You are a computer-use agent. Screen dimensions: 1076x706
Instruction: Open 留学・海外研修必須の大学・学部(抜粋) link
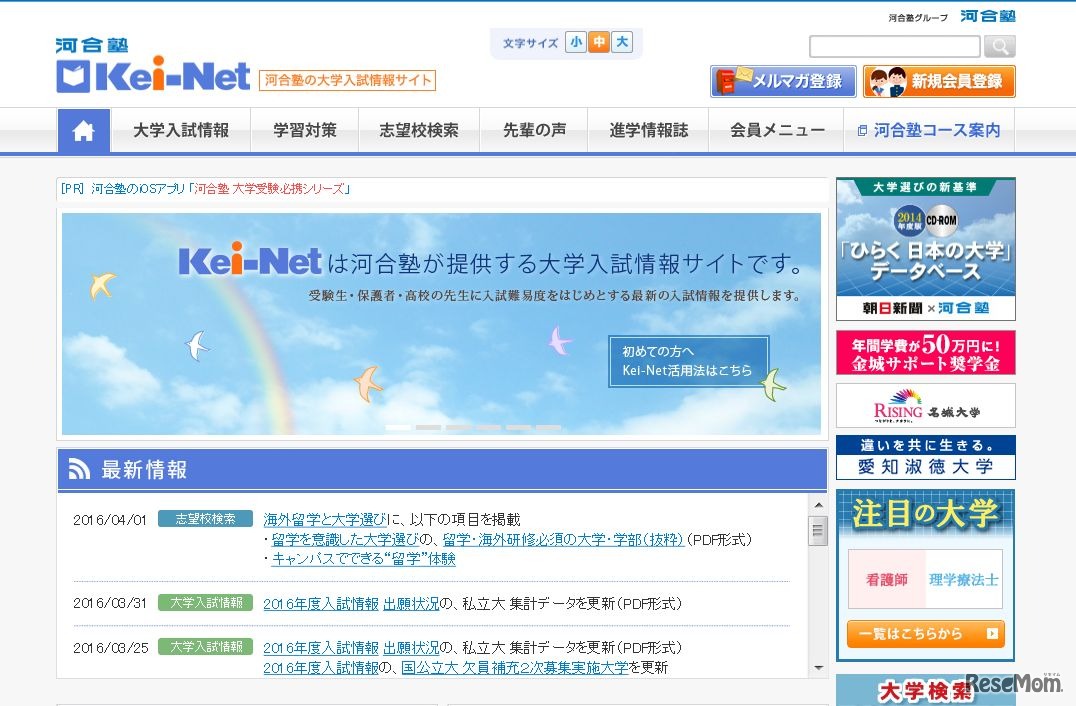tap(563, 539)
